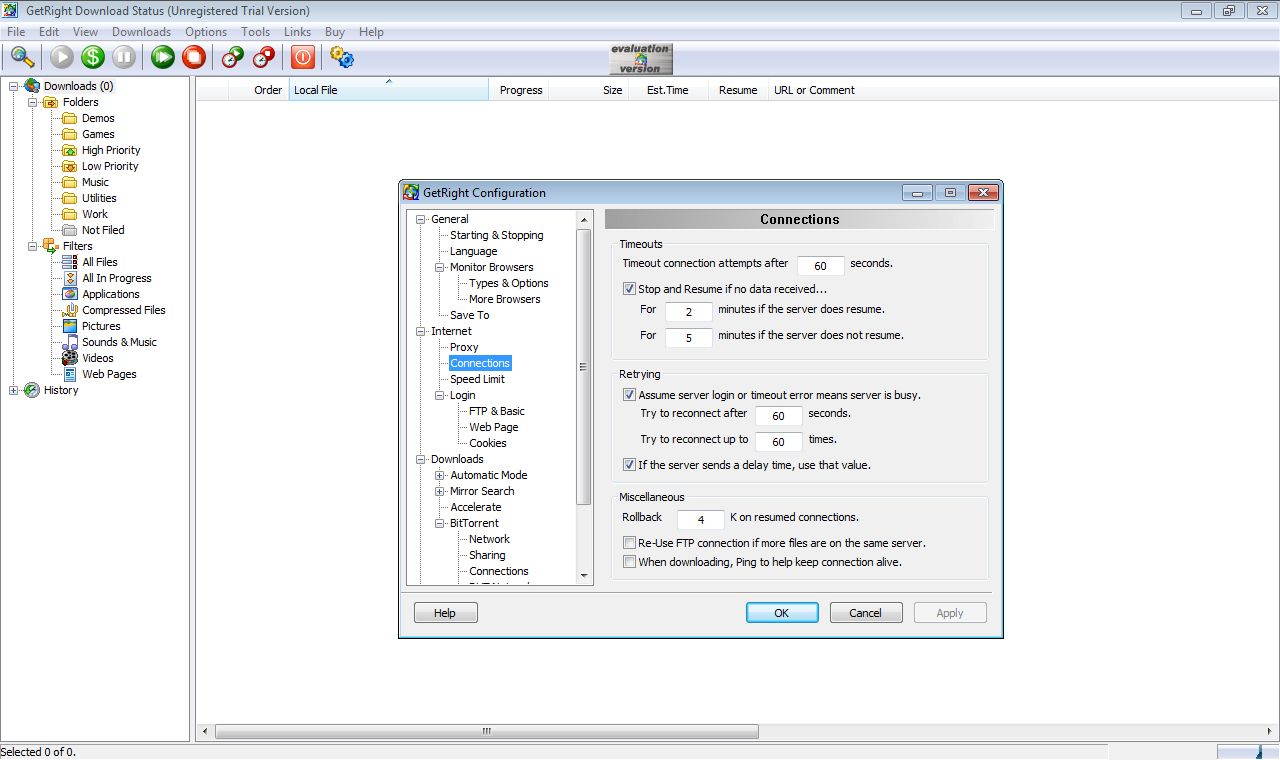Select the Videos filter

click(x=98, y=358)
